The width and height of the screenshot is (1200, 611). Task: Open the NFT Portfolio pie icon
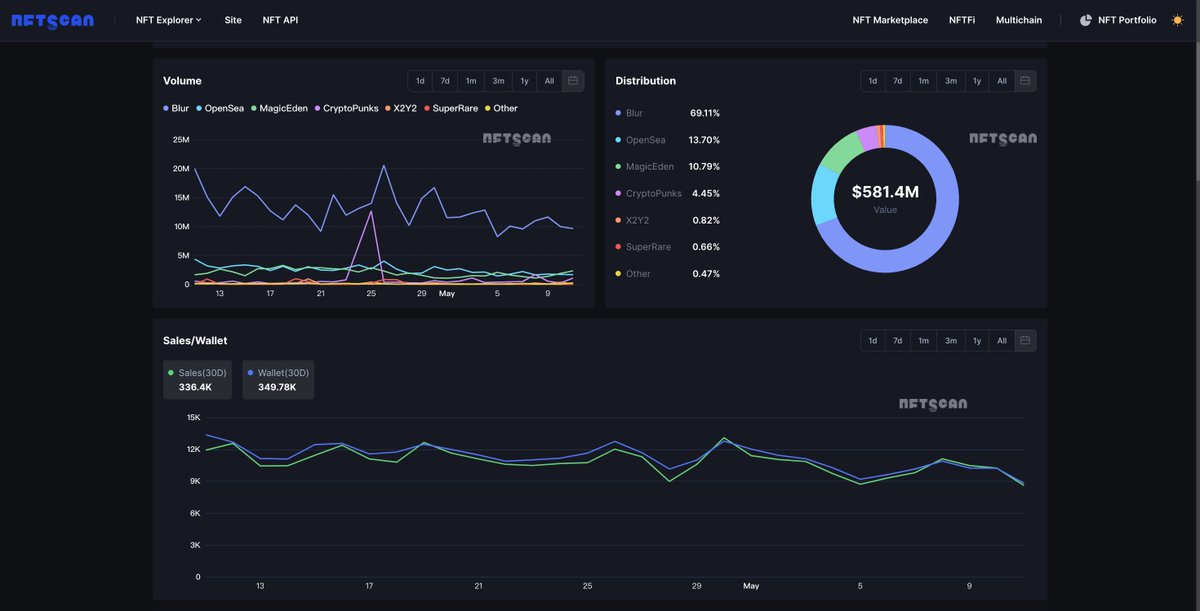coord(1086,20)
